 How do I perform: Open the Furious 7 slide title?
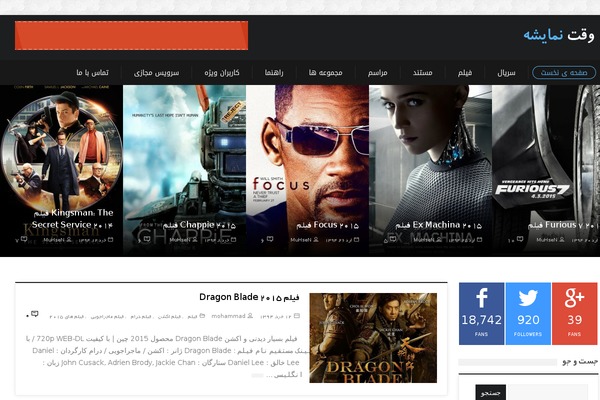[x=563, y=225]
